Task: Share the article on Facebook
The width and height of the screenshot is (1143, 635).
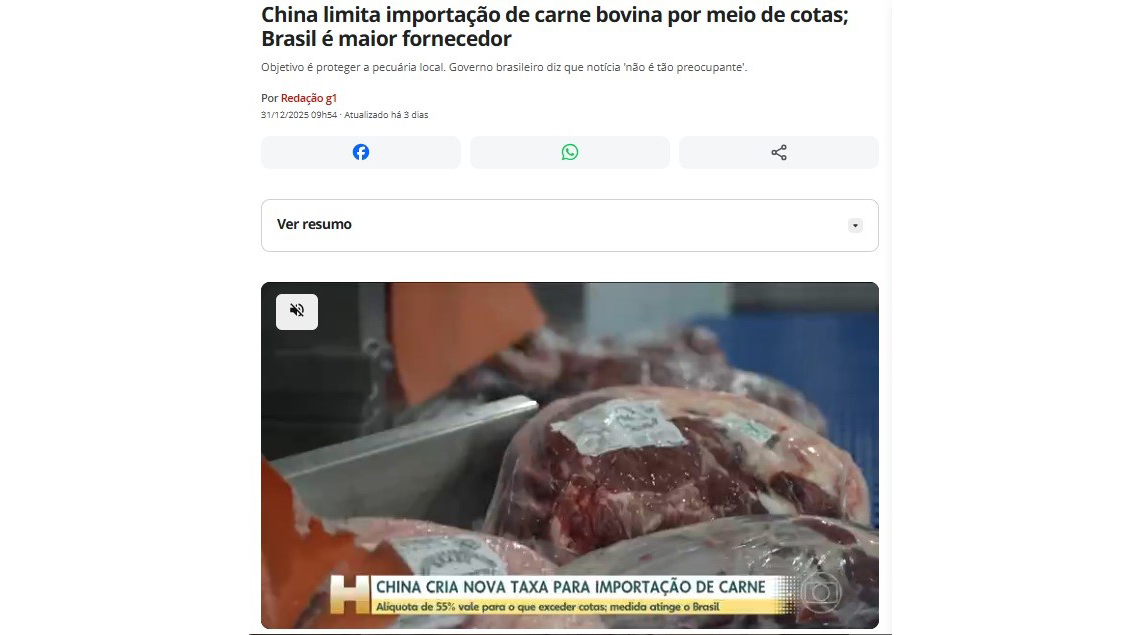Action: [361, 152]
